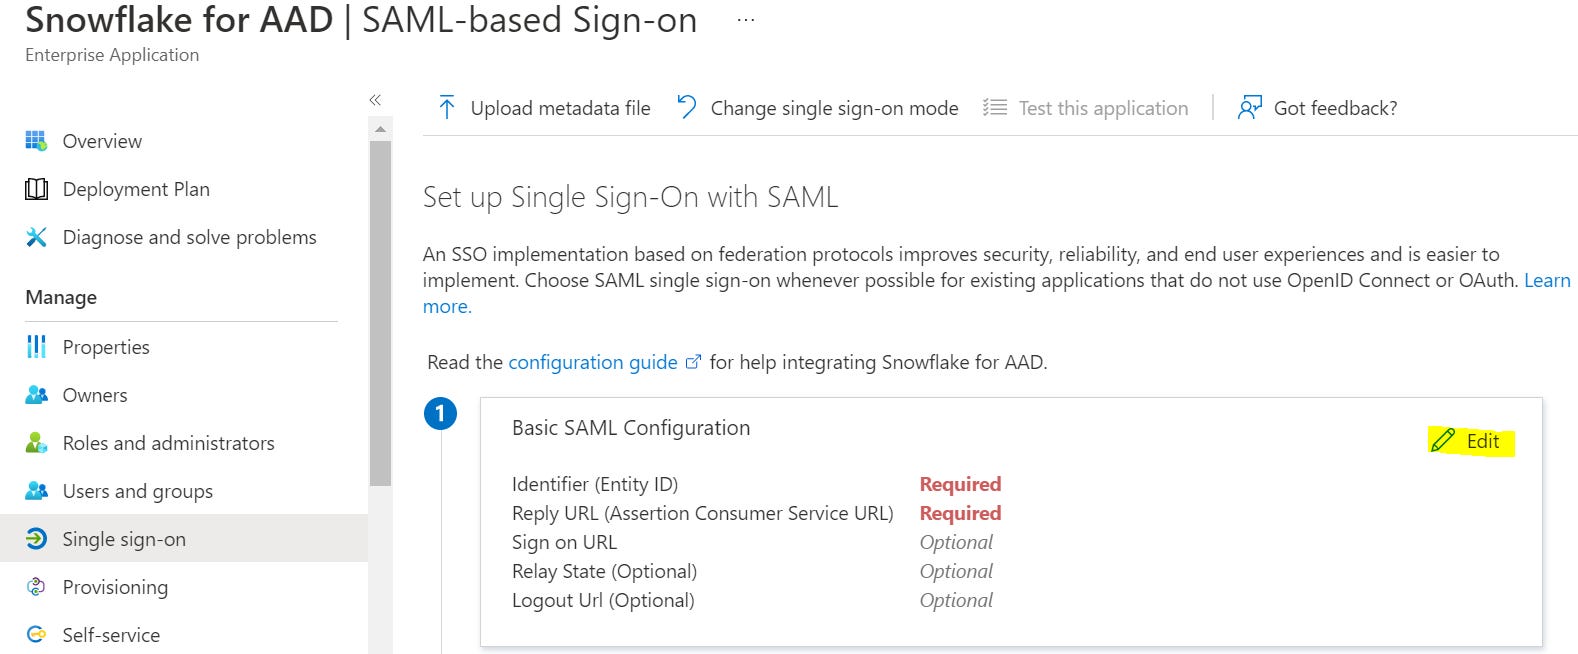Viewport: 1578px width, 654px height.
Task: Click the Diagnose and solve problems wrench icon
Action: [x=36, y=237]
